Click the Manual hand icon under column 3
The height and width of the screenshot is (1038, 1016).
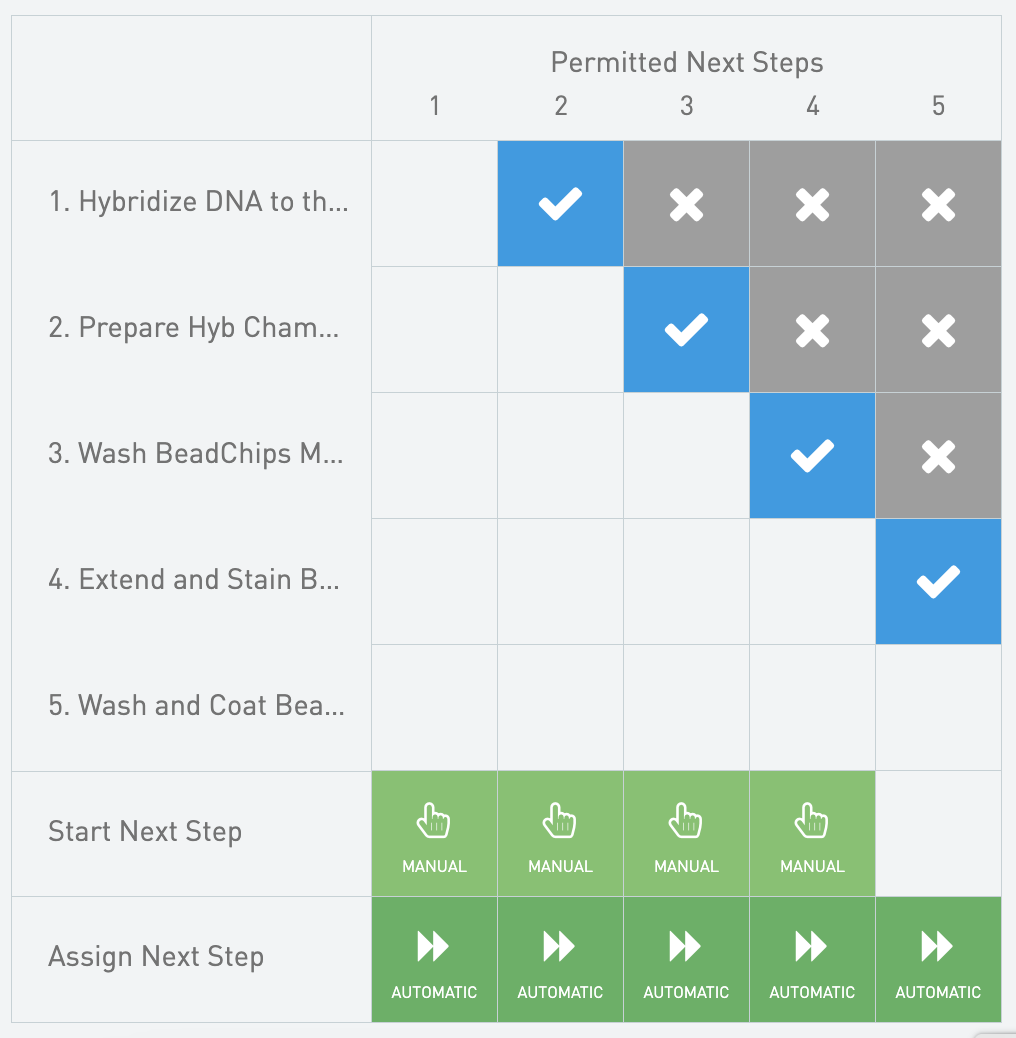686,823
